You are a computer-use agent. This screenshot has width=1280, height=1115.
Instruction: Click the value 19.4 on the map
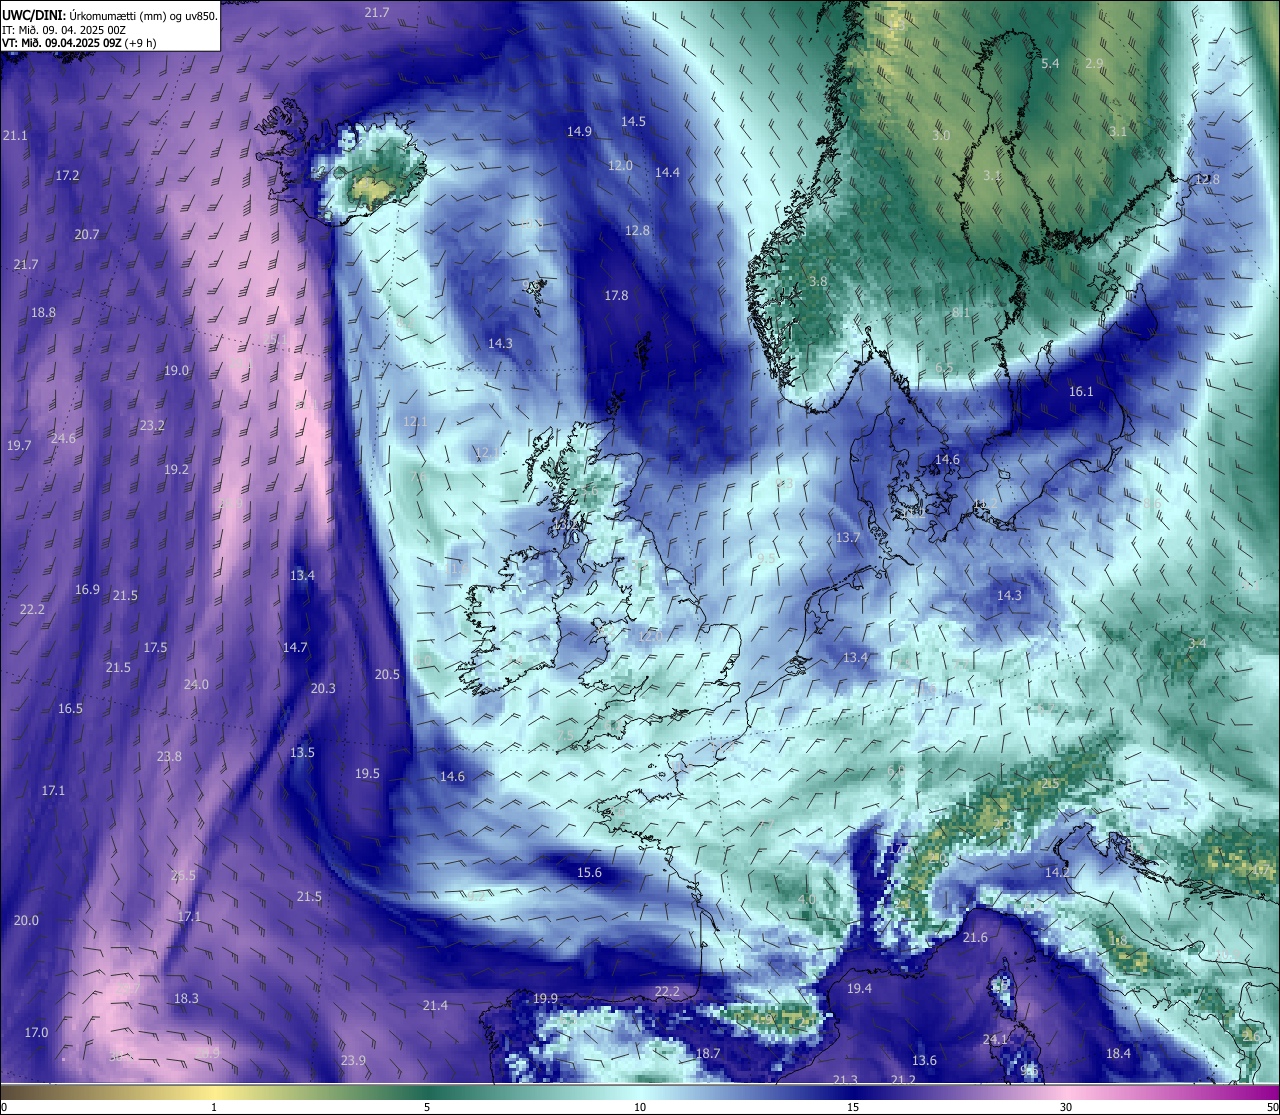(x=859, y=988)
